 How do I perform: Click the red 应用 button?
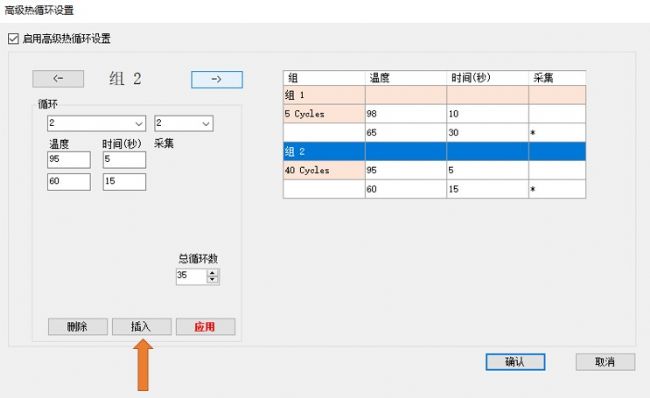pyautogui.click(x=205, y=327)
